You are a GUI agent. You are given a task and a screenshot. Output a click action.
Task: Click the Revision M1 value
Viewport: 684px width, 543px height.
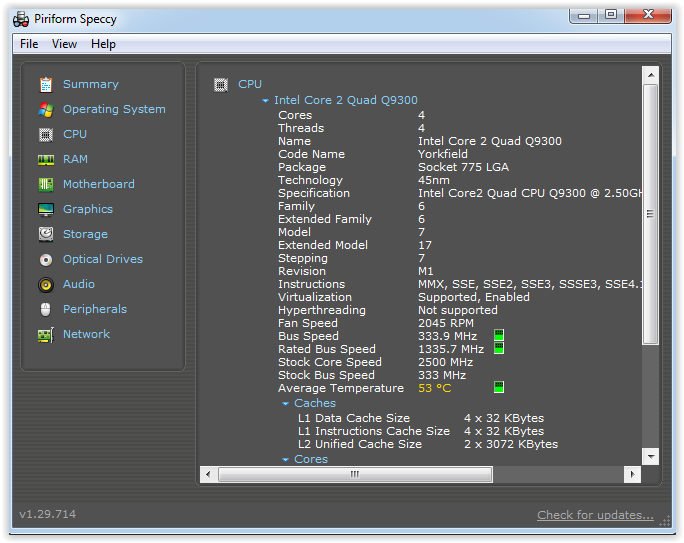[425, 271]
